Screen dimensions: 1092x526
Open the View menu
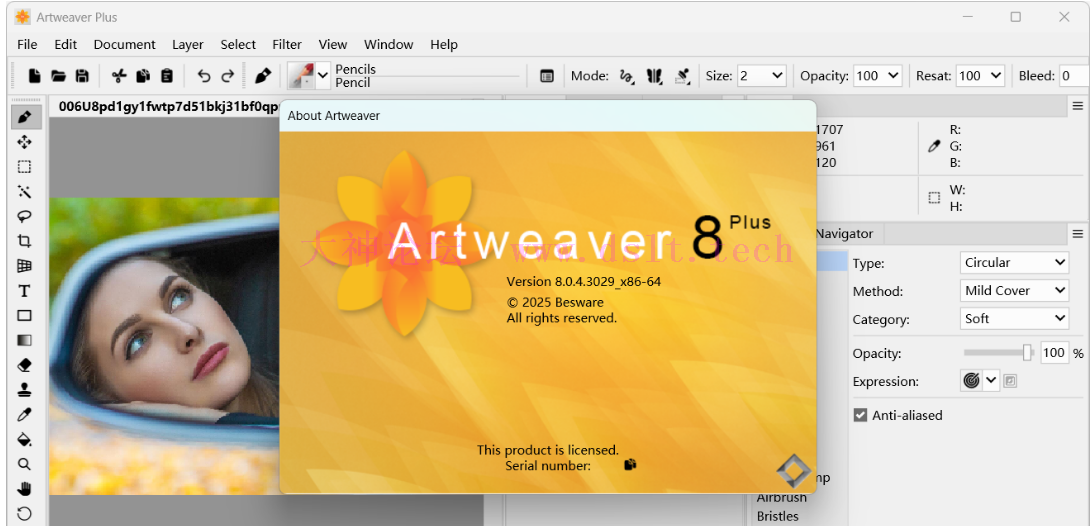(x=333, y=45)
